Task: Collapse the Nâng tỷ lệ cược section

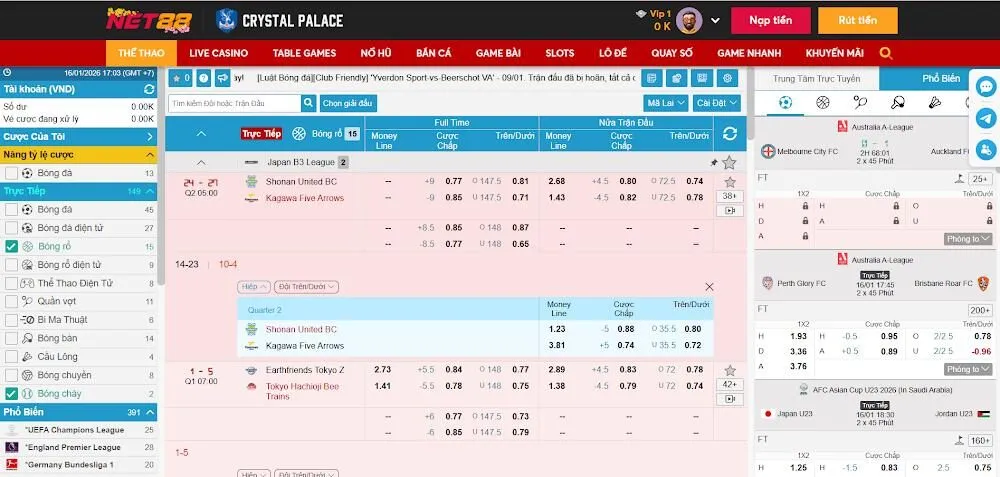Action: 150,155
